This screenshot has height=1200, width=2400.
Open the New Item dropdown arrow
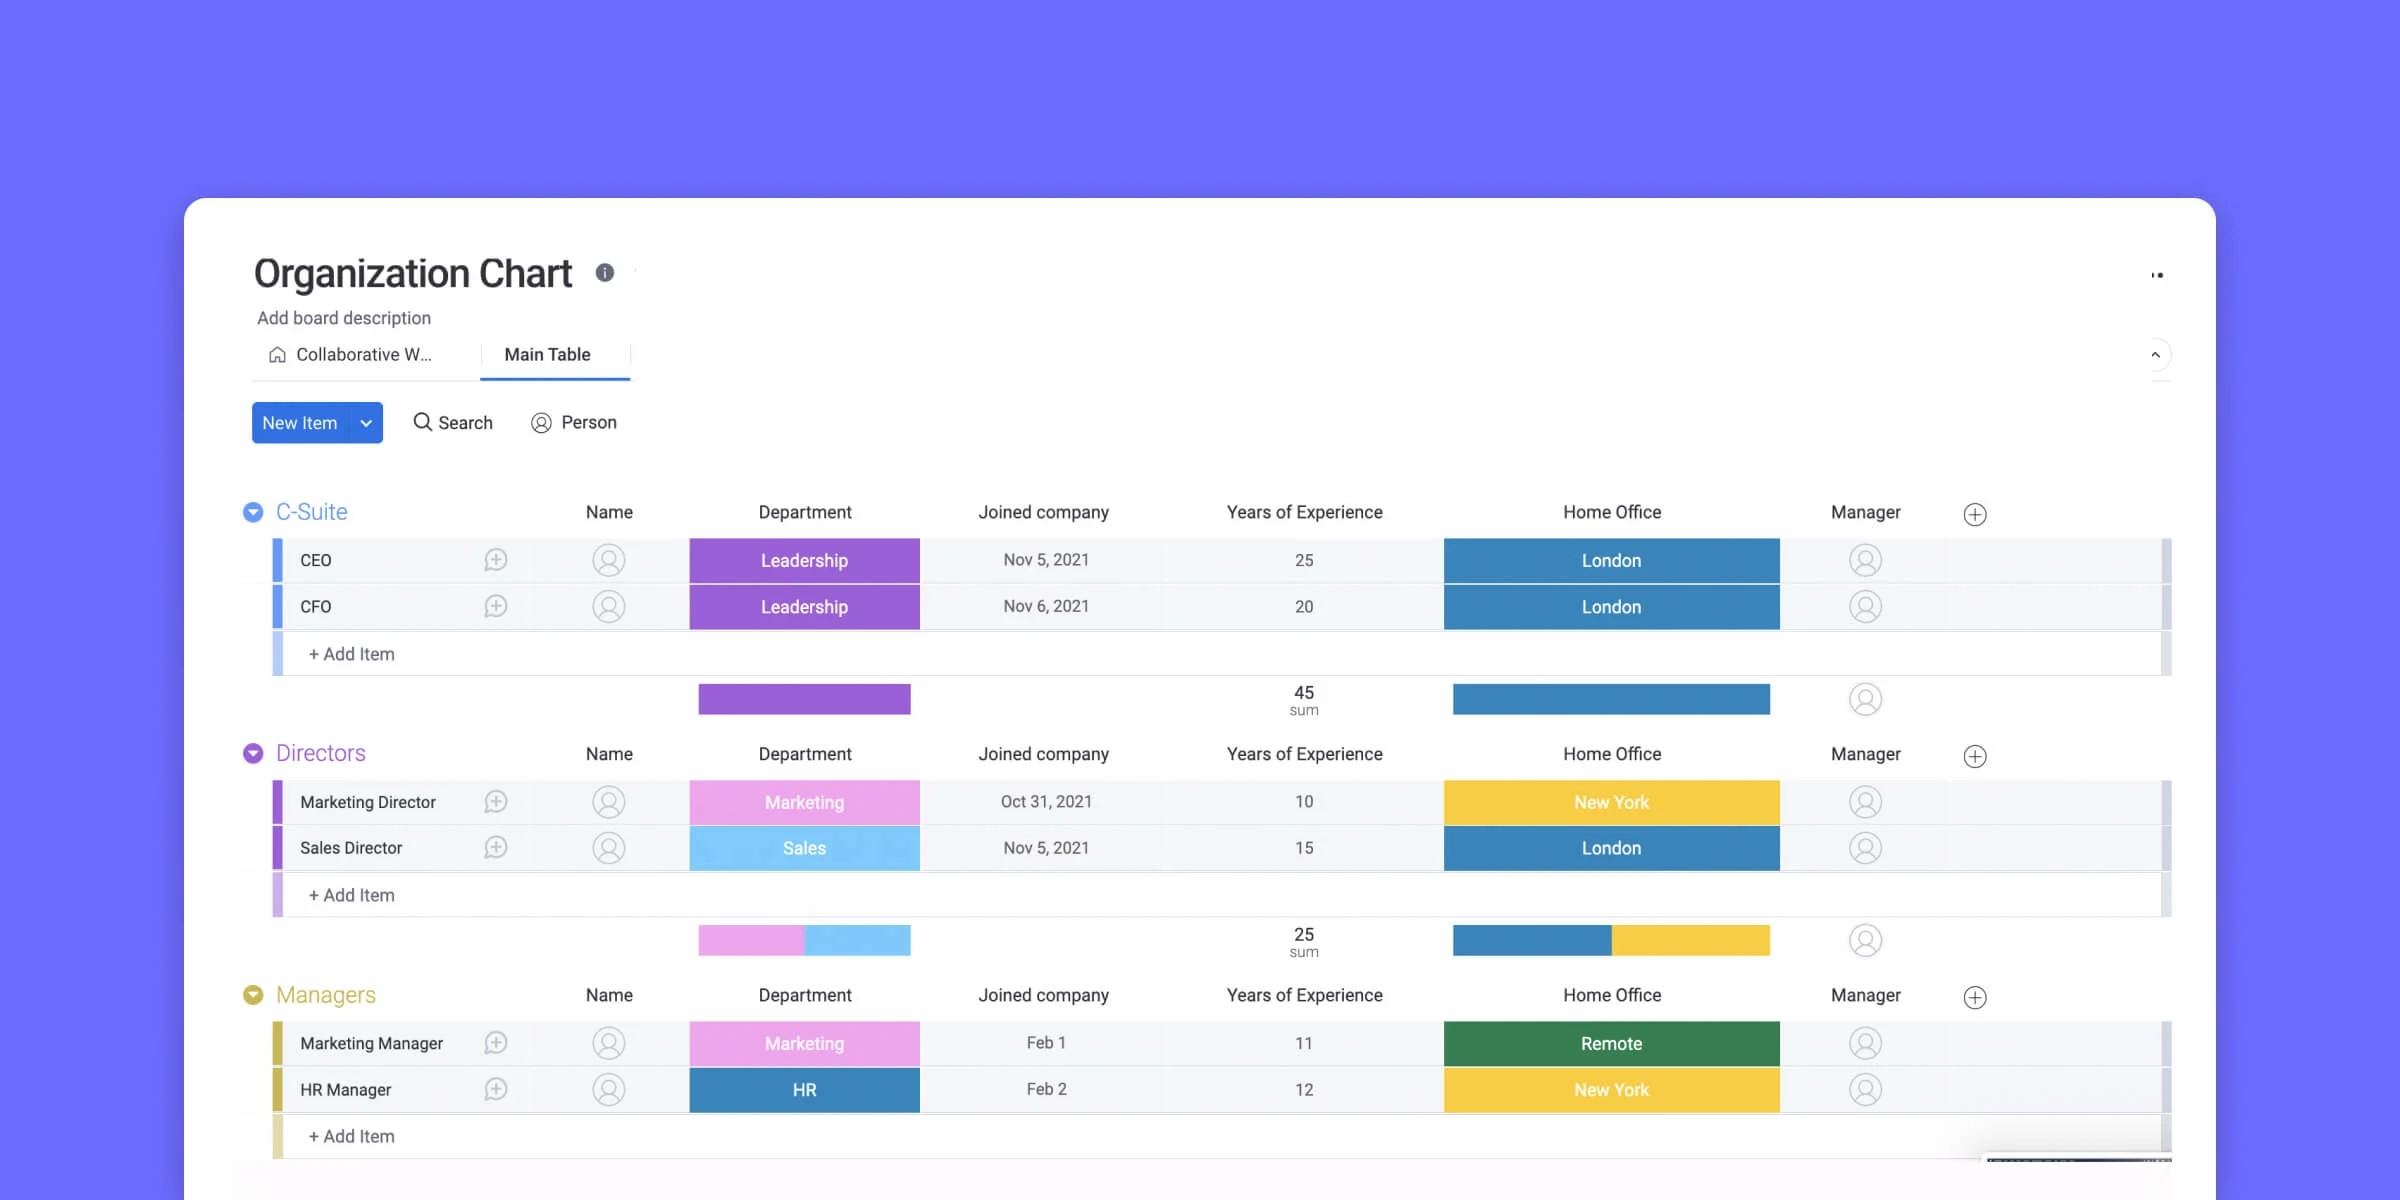coord(365,422)
